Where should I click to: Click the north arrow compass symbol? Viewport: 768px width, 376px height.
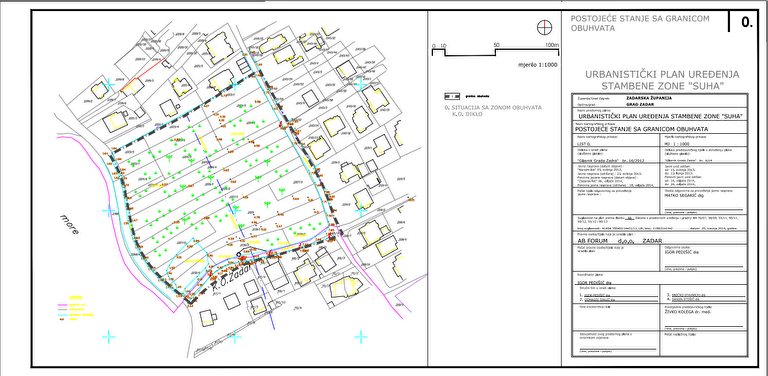coord(544,28)
